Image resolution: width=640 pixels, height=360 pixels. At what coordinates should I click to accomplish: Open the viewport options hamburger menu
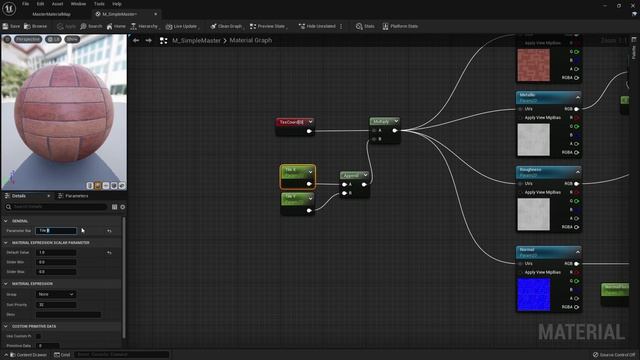pyautogui.click(x=7, y=39)
